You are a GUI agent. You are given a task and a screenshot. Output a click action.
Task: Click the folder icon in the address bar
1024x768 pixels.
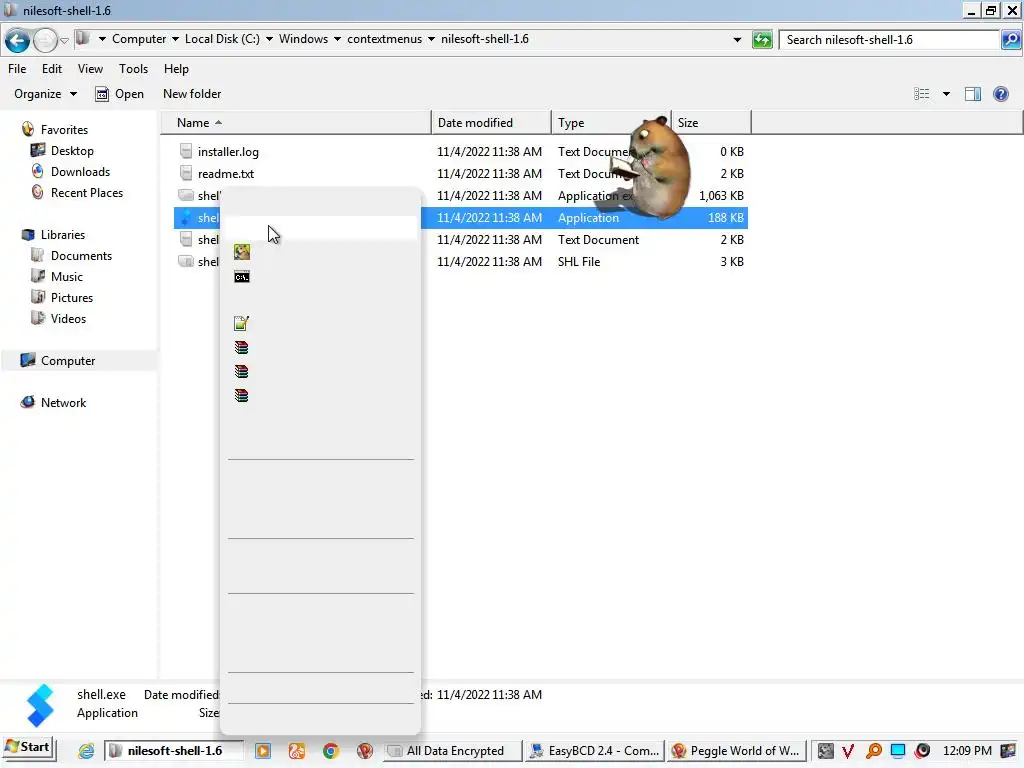point(82,39)
